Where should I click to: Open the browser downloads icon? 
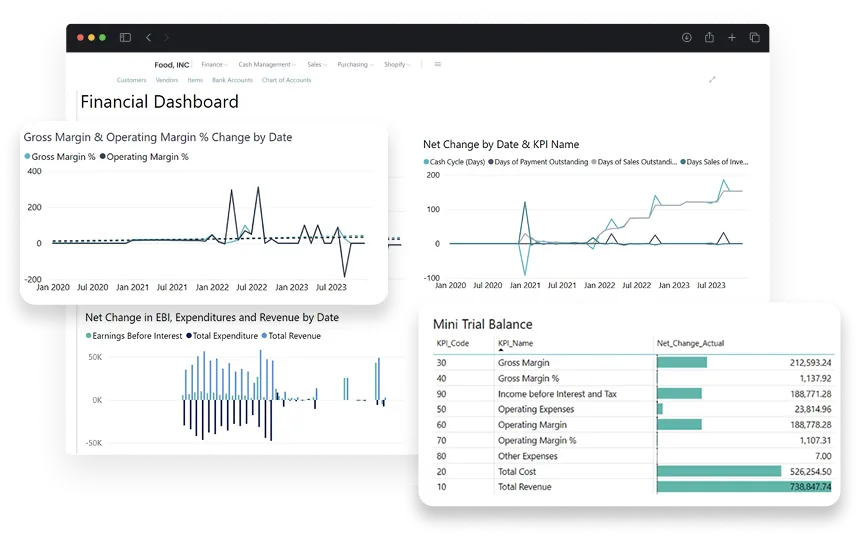687,38
